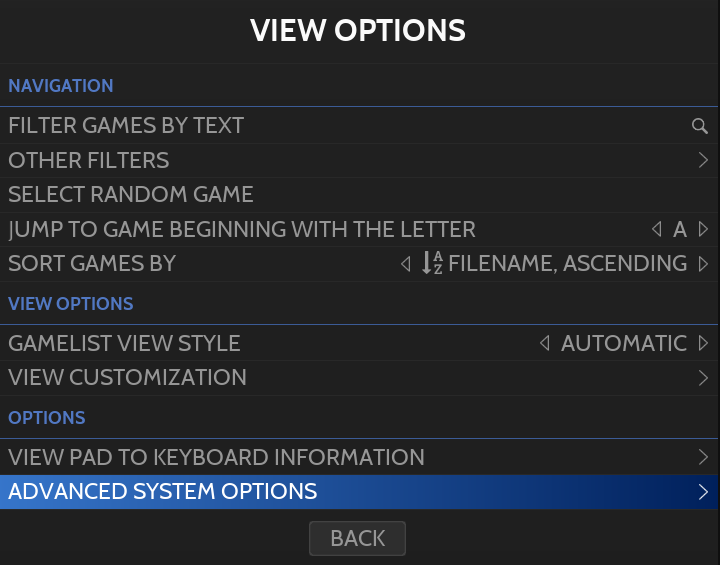720x565 pixels.
Task: Choose Select Random Game
Action: pyautogui.click(x=131, y=194)
